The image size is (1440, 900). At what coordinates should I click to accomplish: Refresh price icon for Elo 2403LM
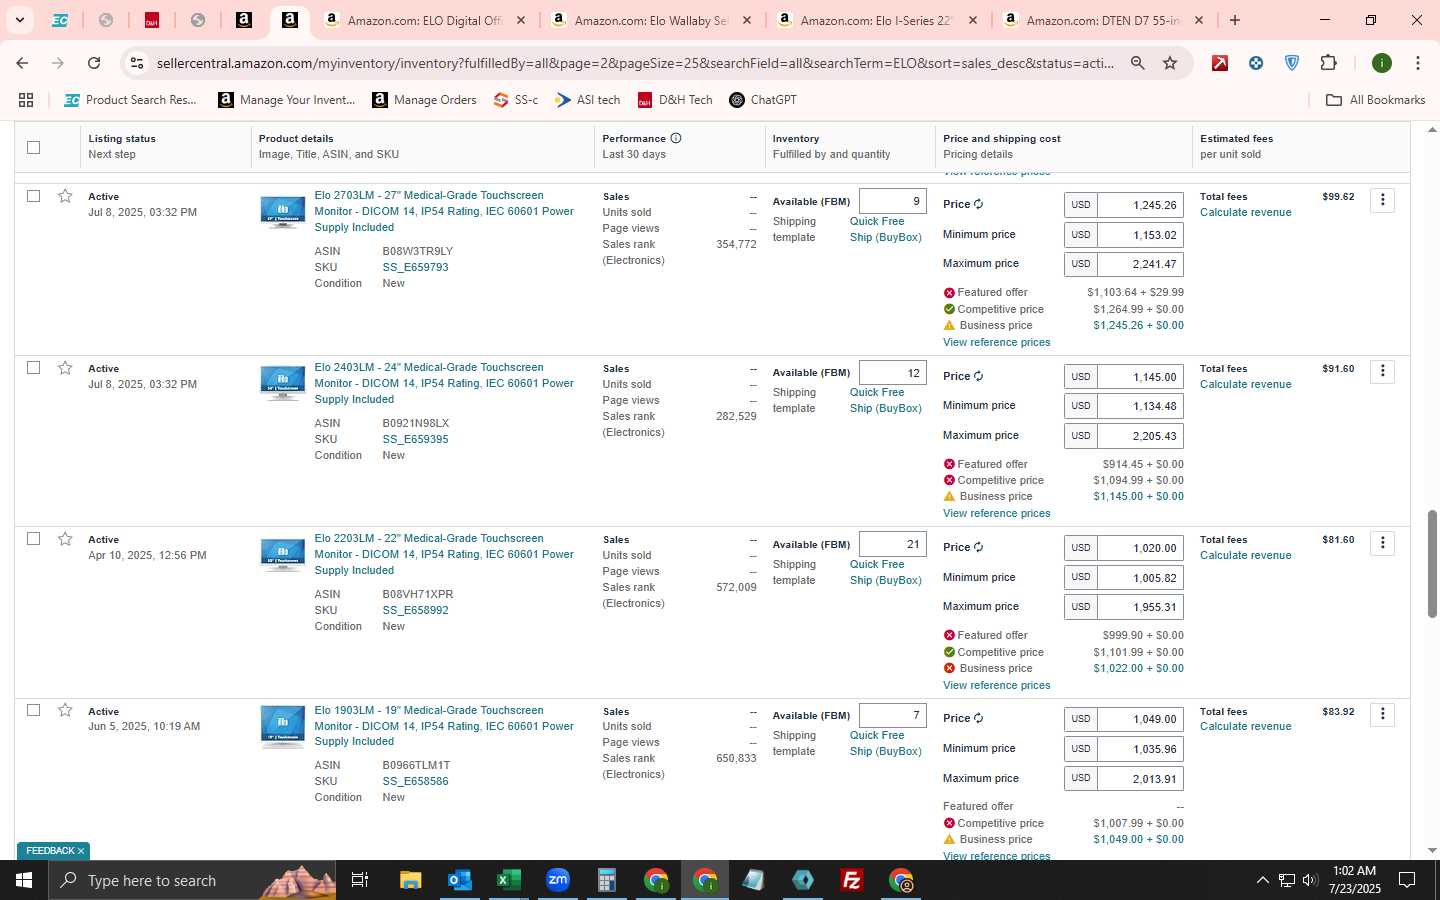(x=978, y=376)
